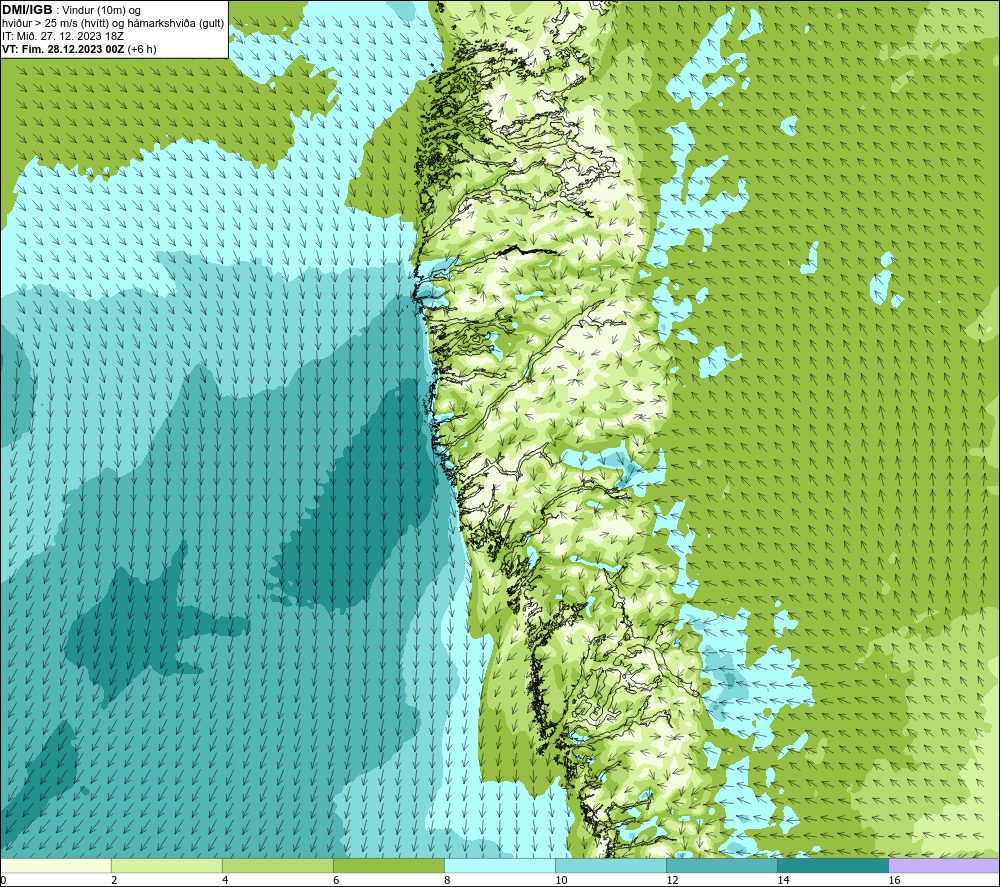The image size is (1000, 887).
Task: Click the purple above-16 m/s legend swatch
Action: [944, 866]
